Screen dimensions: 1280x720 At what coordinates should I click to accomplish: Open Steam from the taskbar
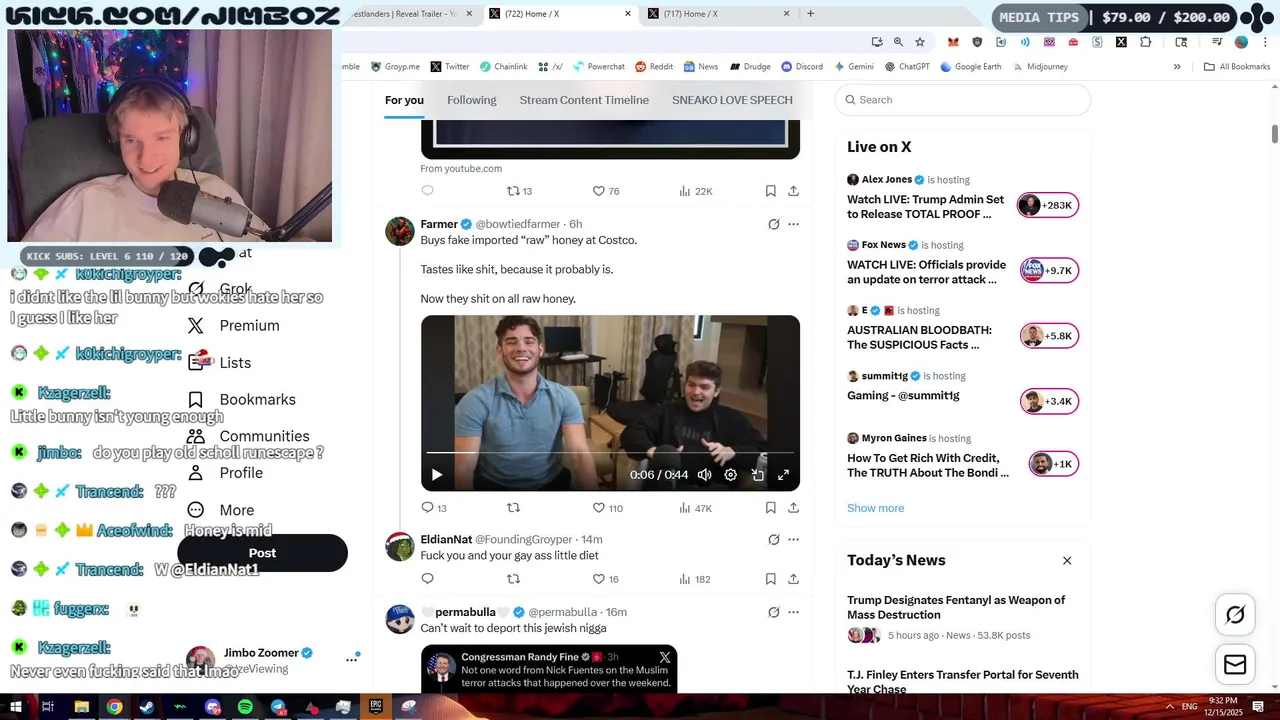[x=147, y=707]
